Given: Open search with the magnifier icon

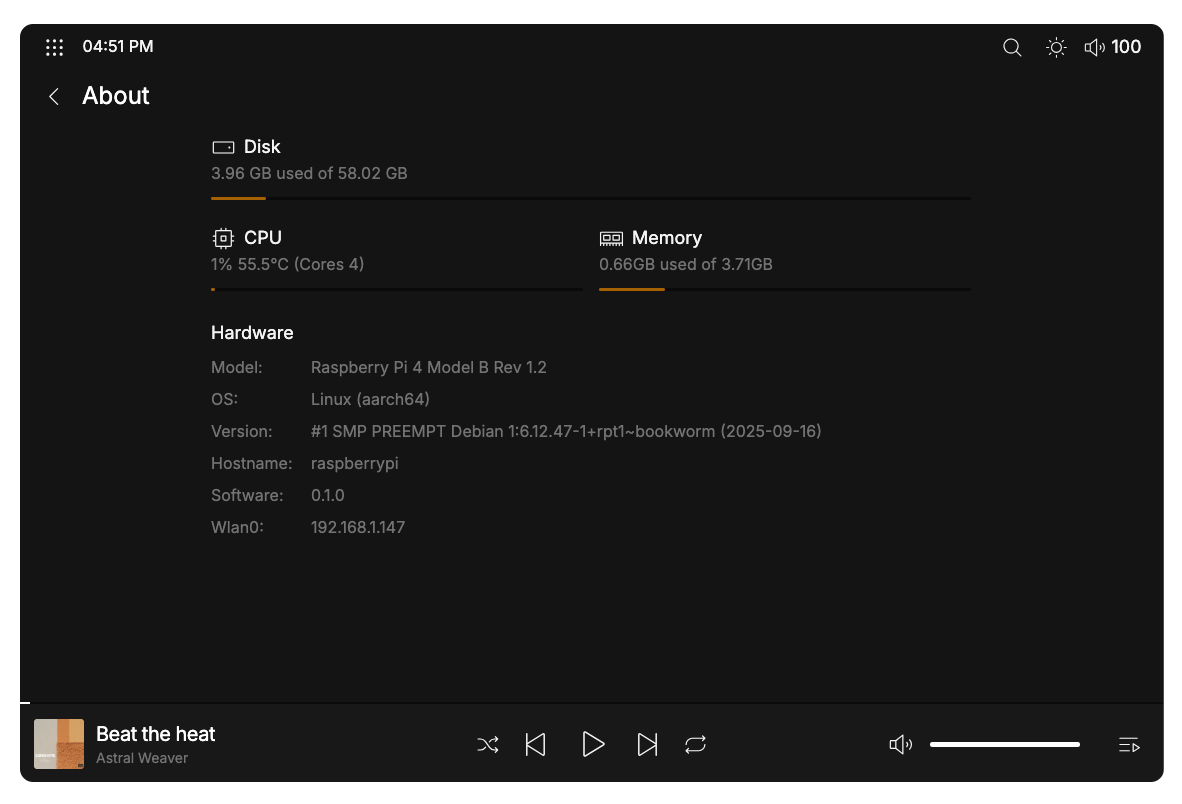Looking at the screenshot, I should [x=1012, y=47].
